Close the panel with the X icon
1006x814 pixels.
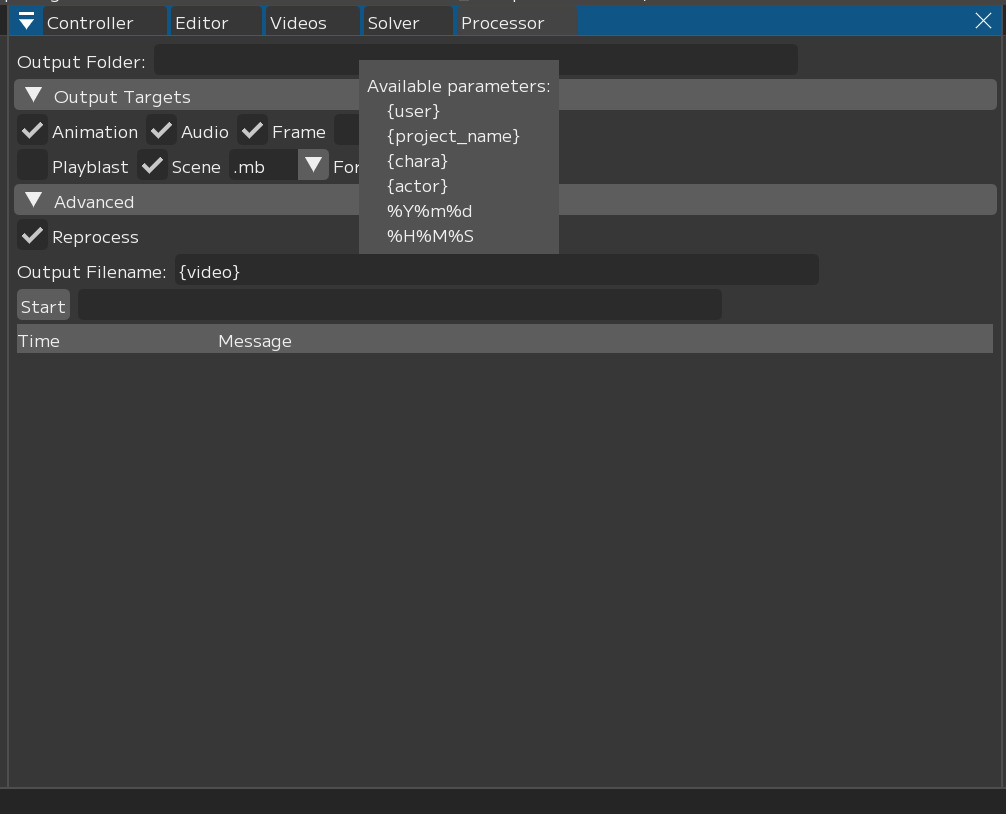pyautogui.click(x=982, y=21)
